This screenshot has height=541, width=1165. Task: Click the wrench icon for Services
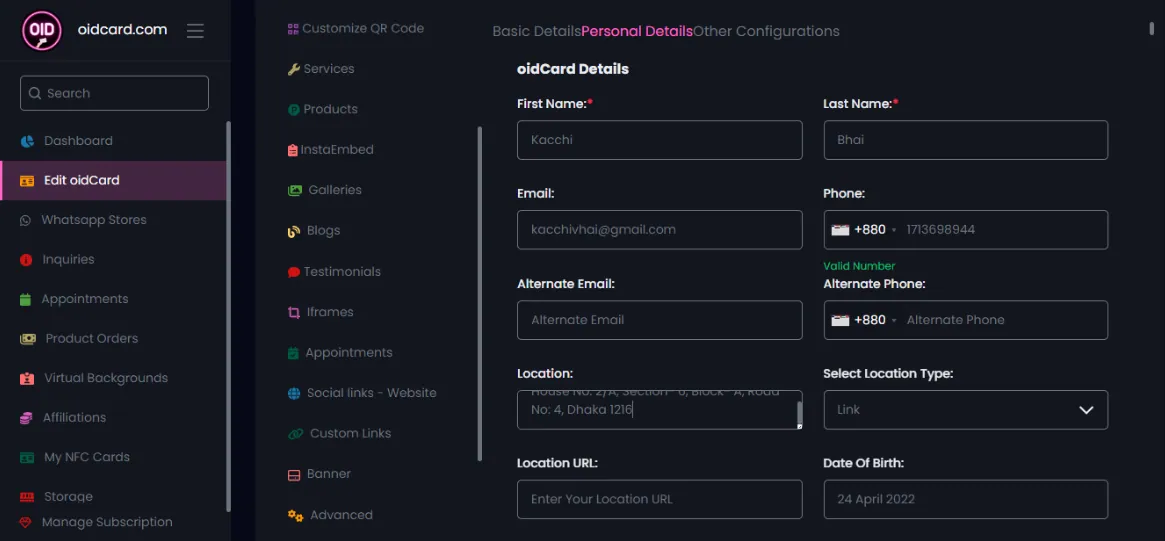pos(294,69)
